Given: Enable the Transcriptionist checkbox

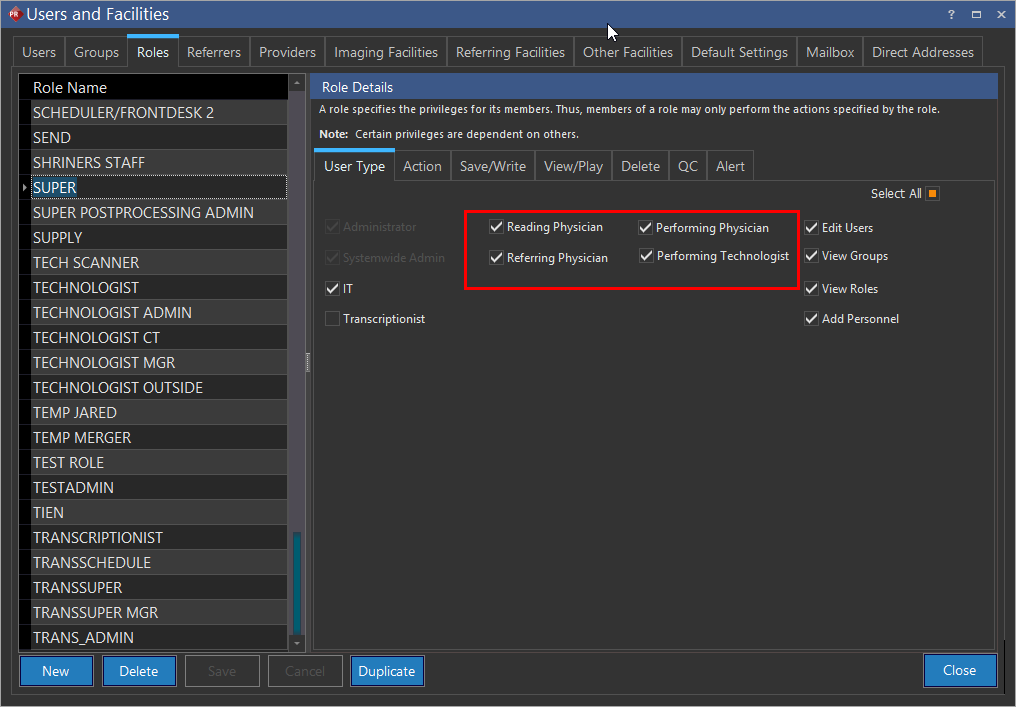Looking at the screenshot, I should pos(332,319).
